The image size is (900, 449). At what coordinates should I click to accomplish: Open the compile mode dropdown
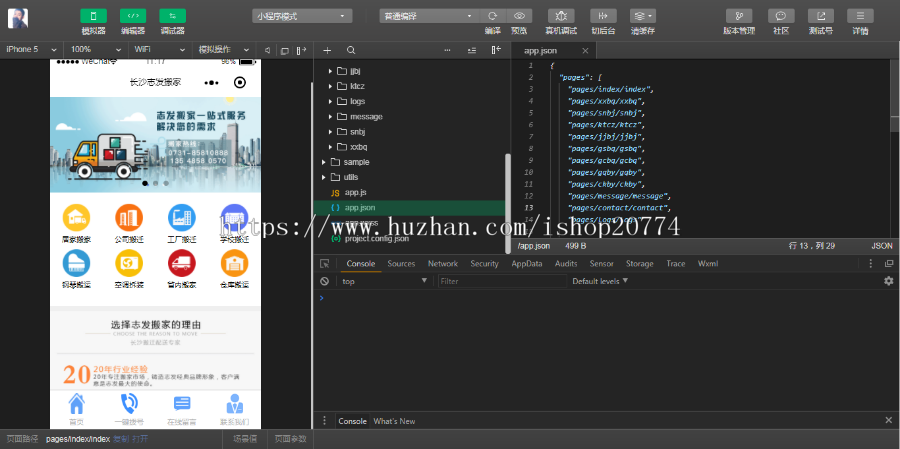click(x=429, y=16)
